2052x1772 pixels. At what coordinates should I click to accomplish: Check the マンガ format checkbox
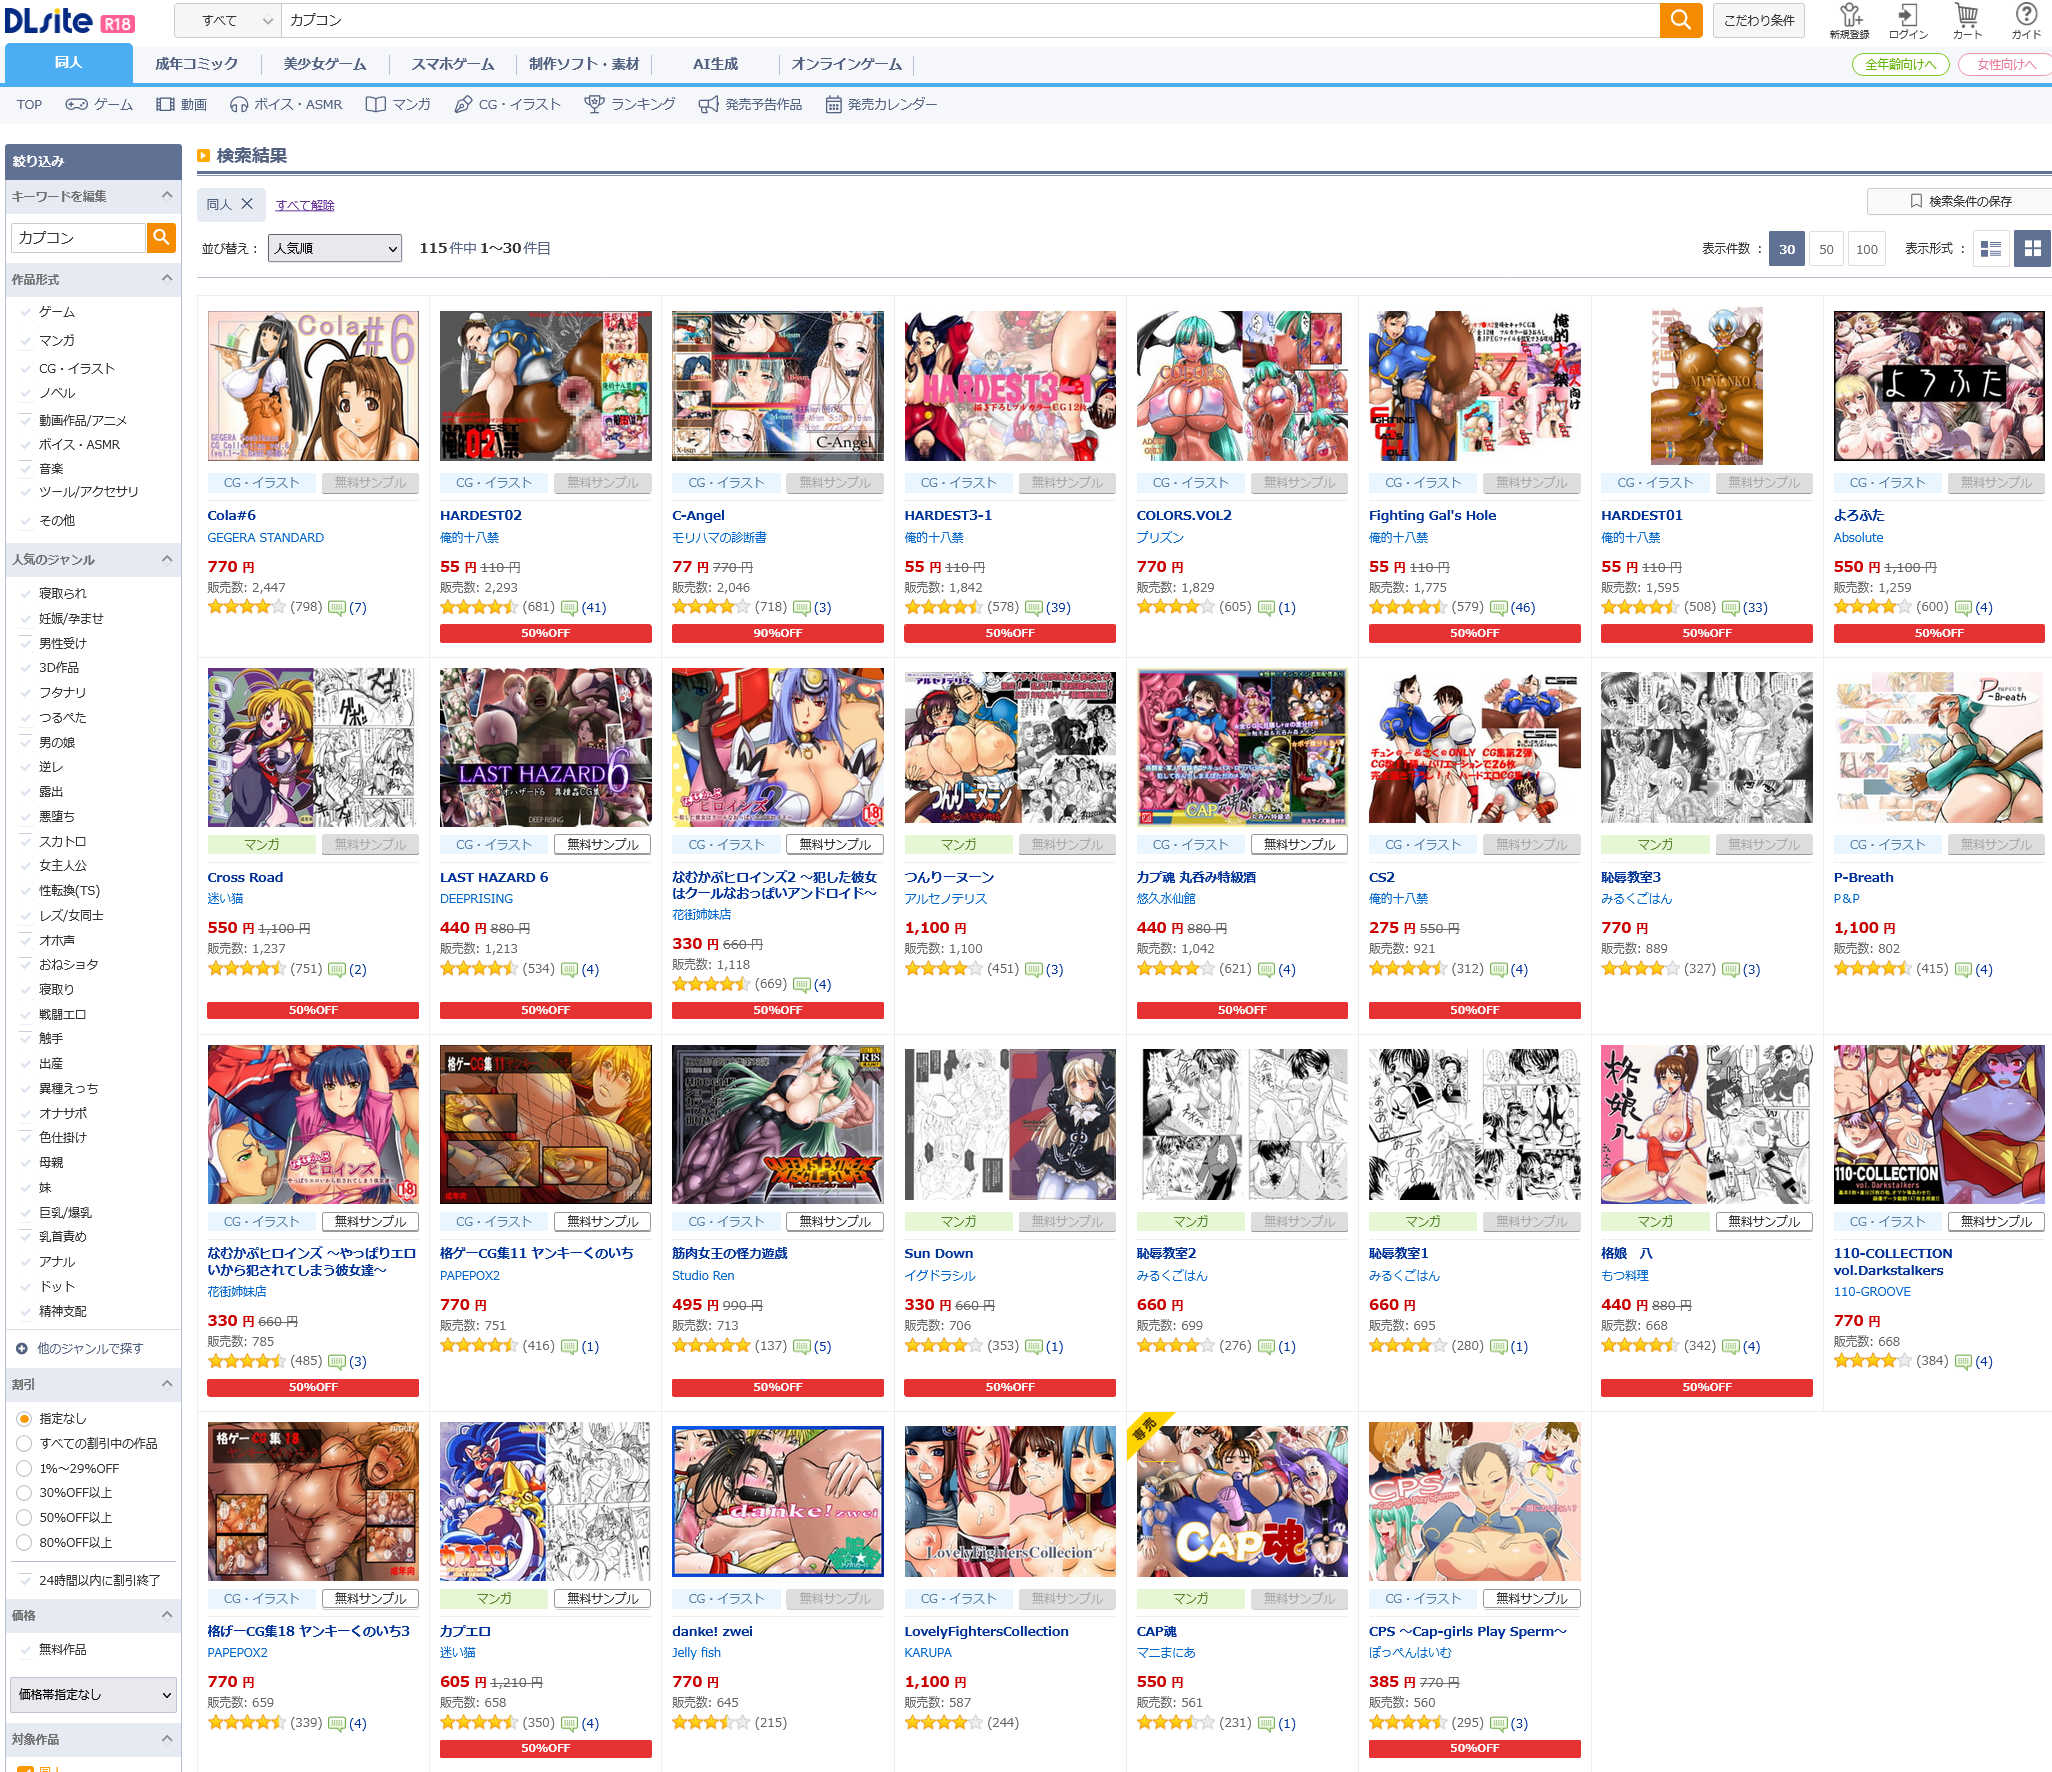(25, 341)
